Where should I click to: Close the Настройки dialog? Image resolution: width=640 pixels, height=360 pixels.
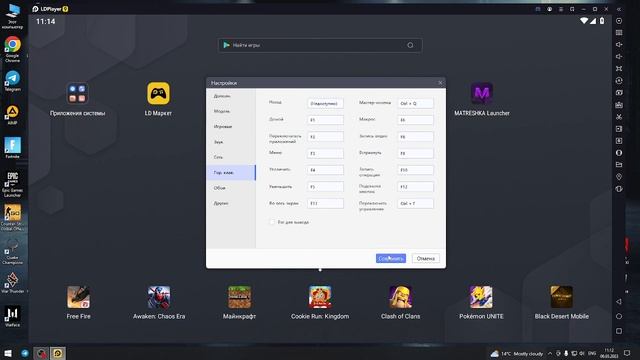click(440, 83)
